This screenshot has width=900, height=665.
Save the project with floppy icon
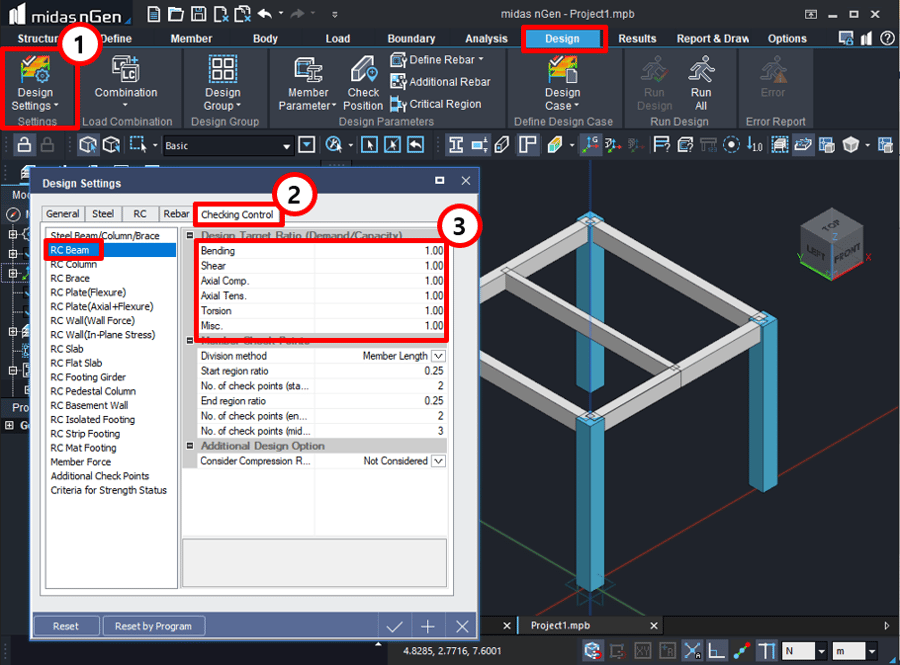coord(198,14)
